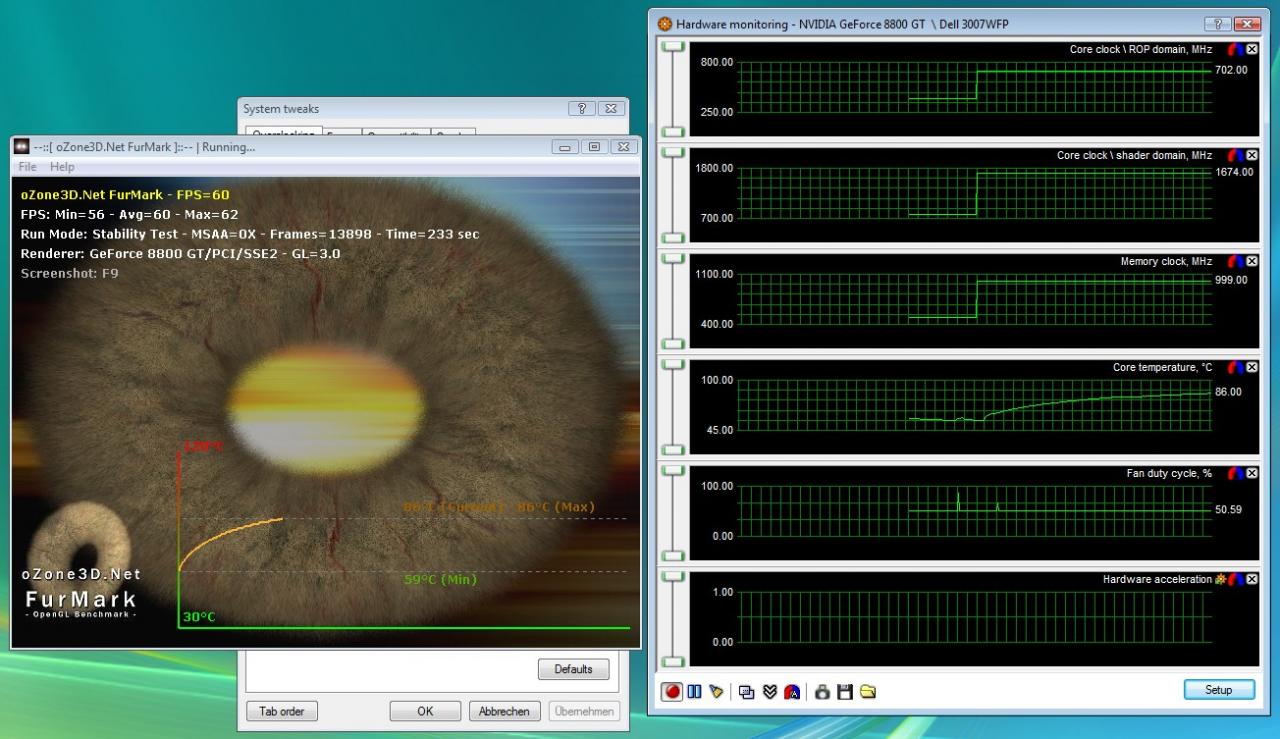Click the 'Fan duty cycle, %' graph label
The image size is (1280, 739).
tap(1169, 473)
